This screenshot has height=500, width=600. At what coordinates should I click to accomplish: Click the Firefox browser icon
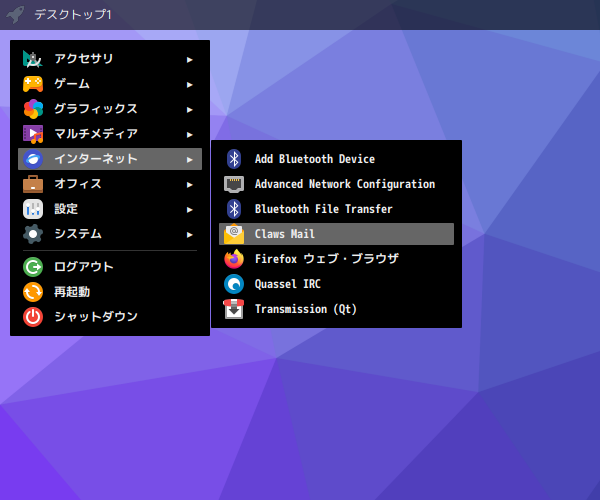(234, 259)
